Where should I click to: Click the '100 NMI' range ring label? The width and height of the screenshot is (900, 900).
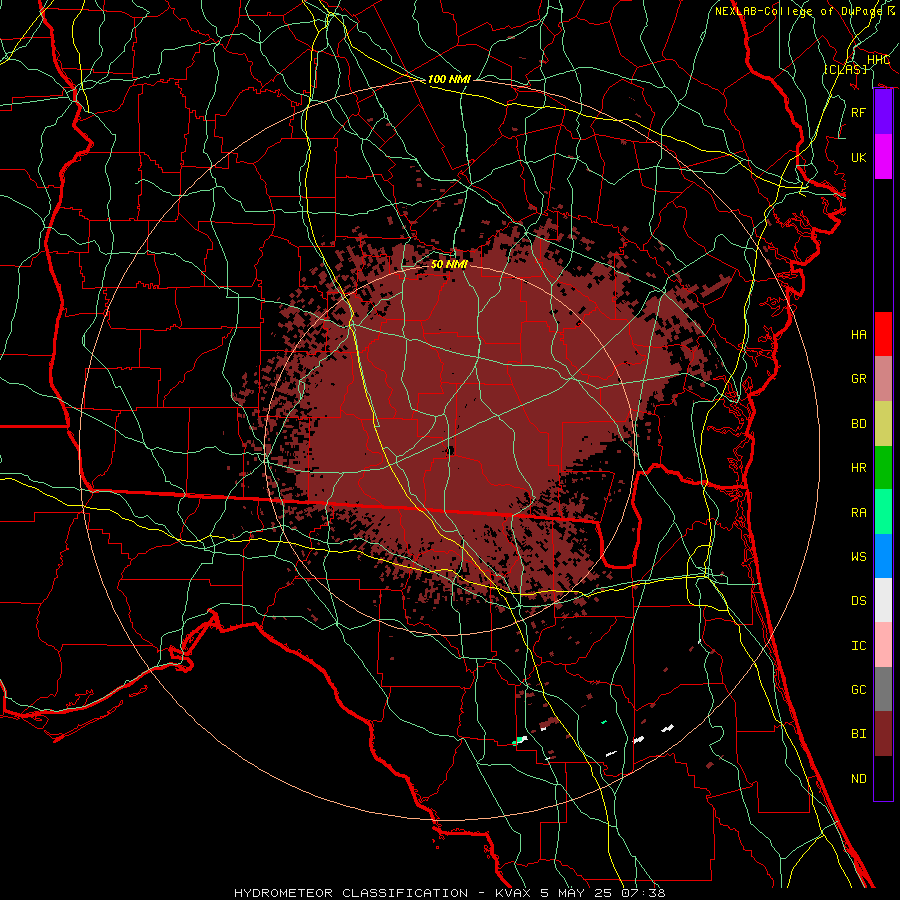tap(449, 79)
